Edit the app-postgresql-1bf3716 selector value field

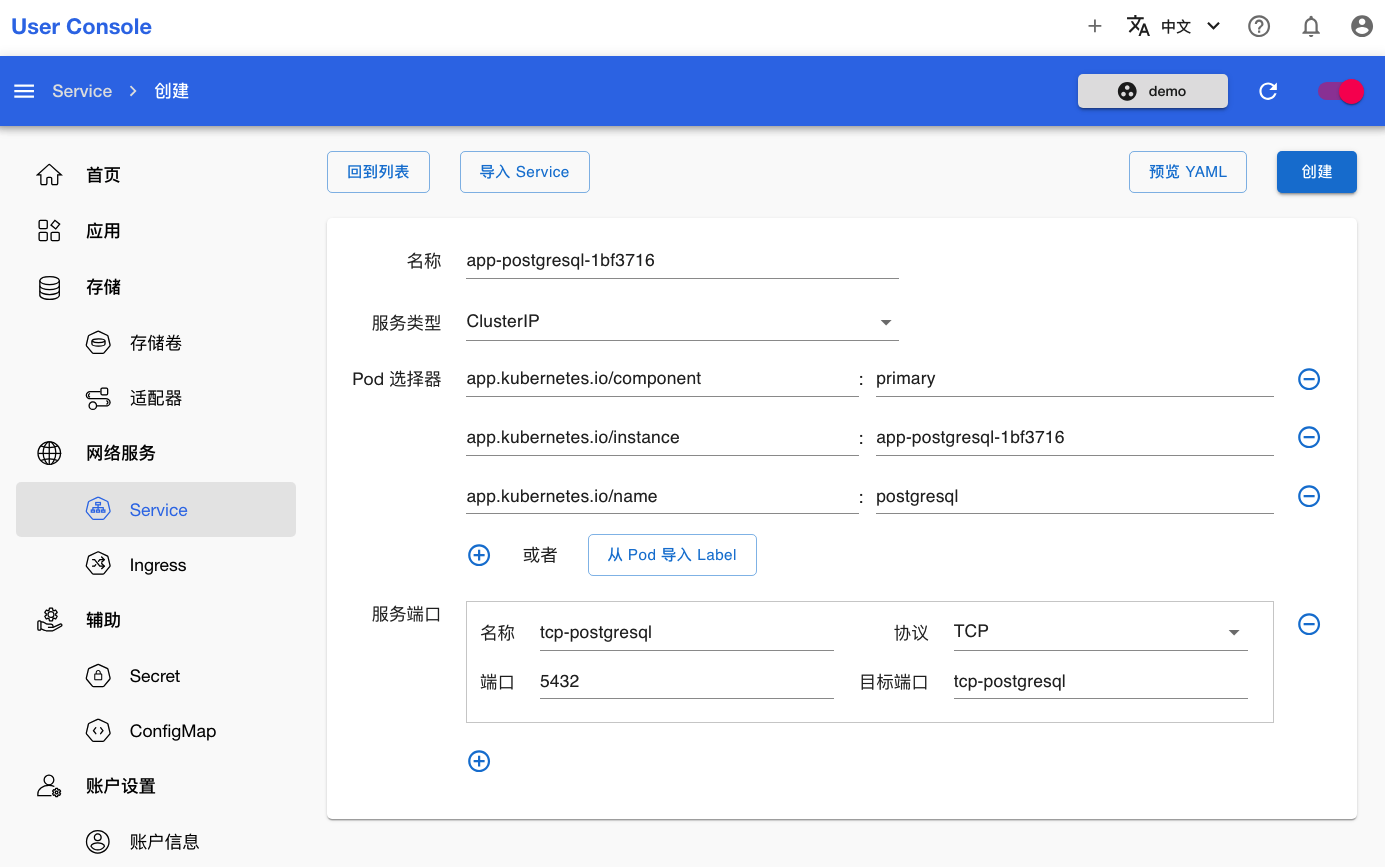point(1075,438)
